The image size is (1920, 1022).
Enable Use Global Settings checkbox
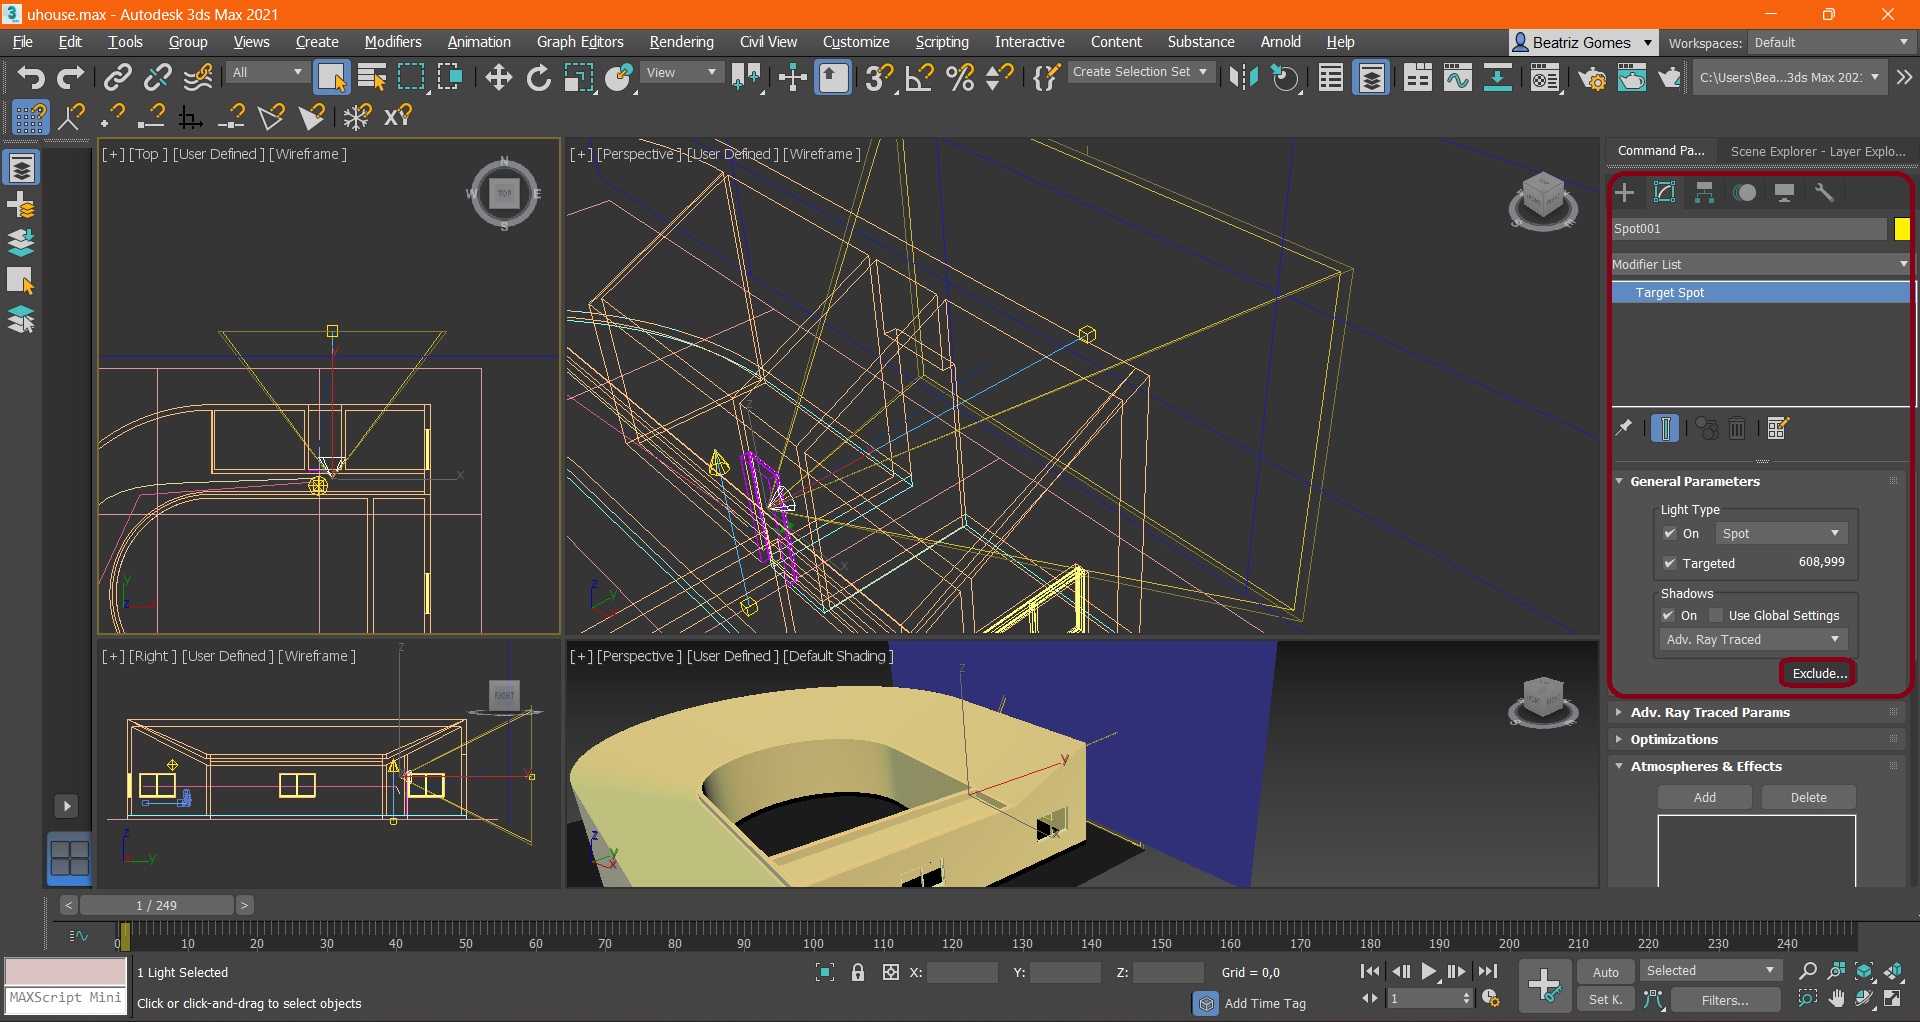pyautogui.click(x=1716, y=616)
